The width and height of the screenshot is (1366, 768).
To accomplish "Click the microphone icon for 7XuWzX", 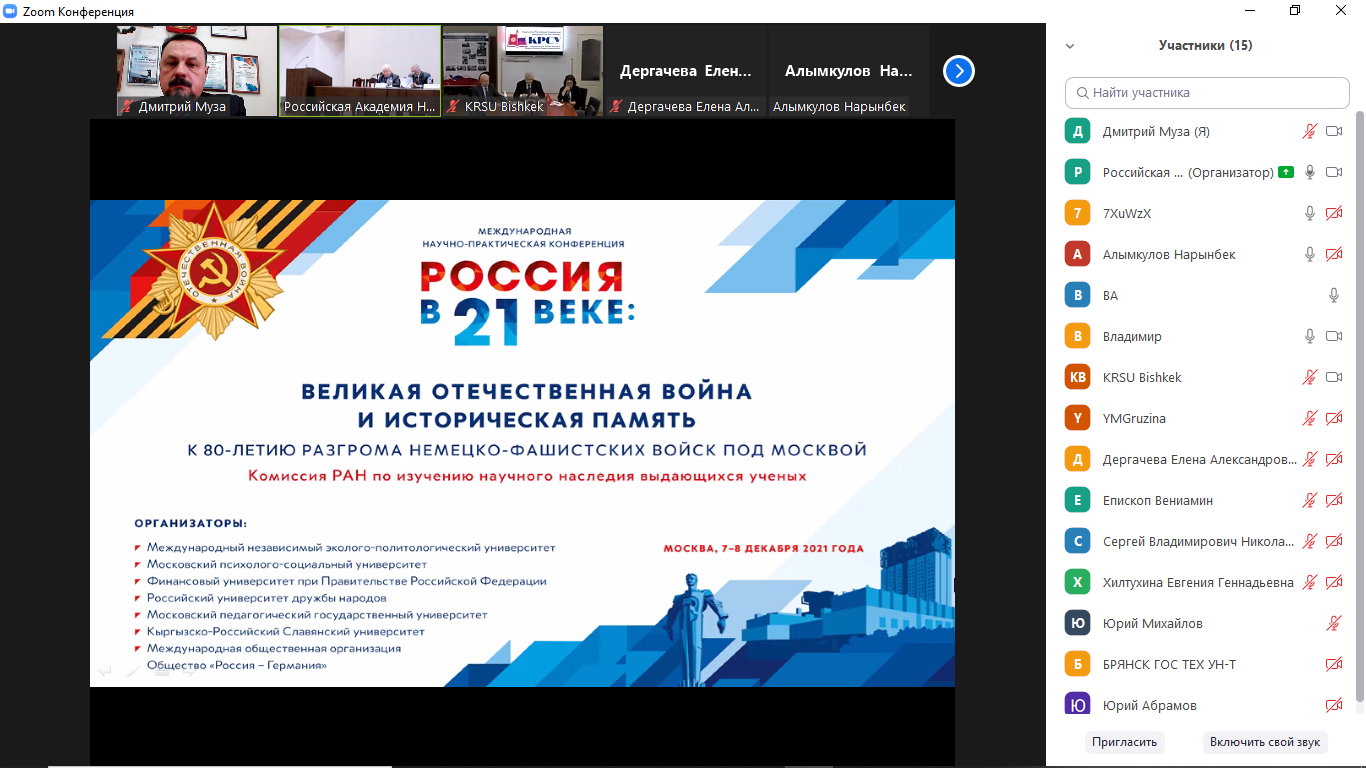I will tap(1310, 213).
